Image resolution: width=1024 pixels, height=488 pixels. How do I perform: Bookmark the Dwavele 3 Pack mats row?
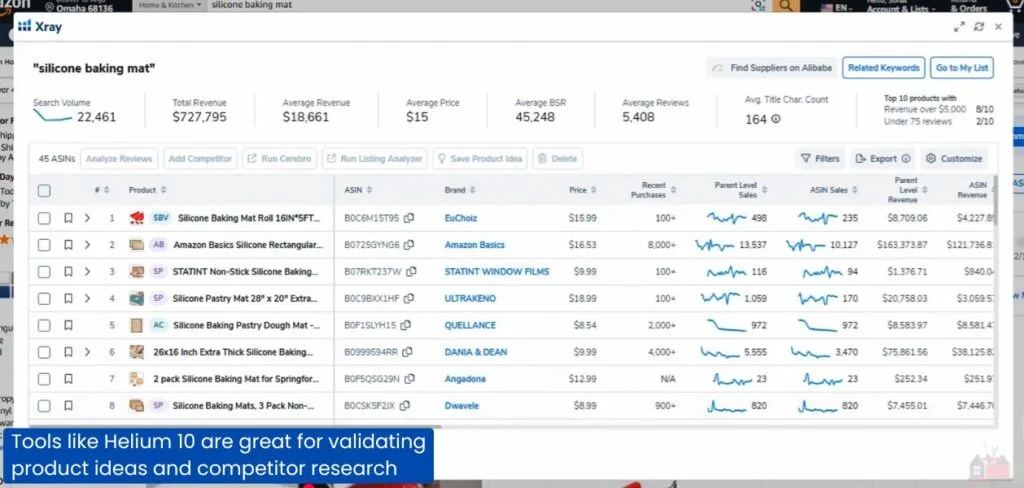[x=68, y=406]
